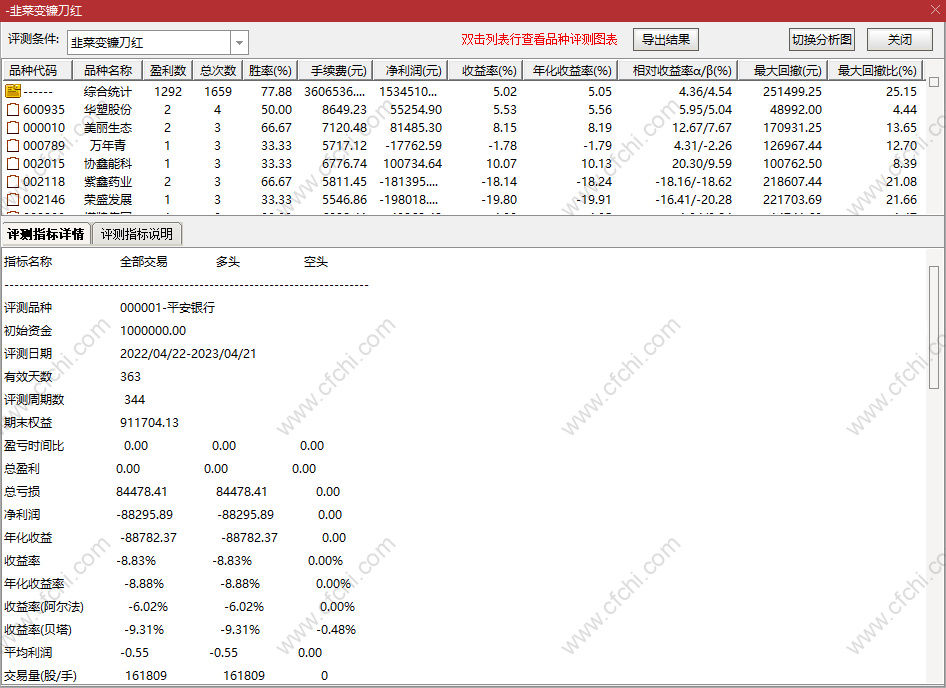
Task: Sort by the 最大回撤比(%) column header
Action: pos(877,71)
